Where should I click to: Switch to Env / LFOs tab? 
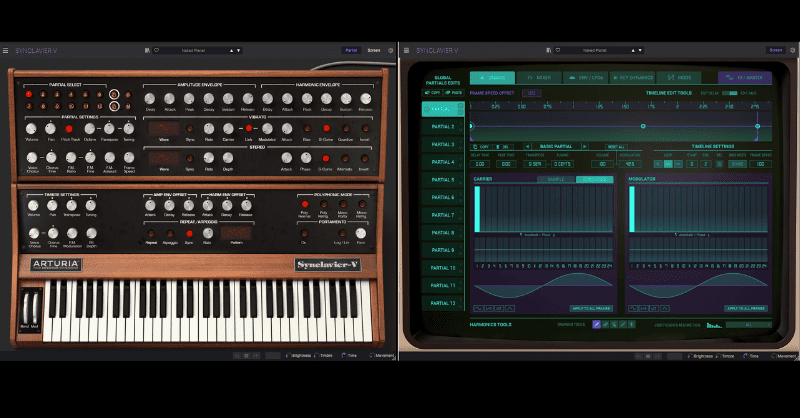(585, 78)
